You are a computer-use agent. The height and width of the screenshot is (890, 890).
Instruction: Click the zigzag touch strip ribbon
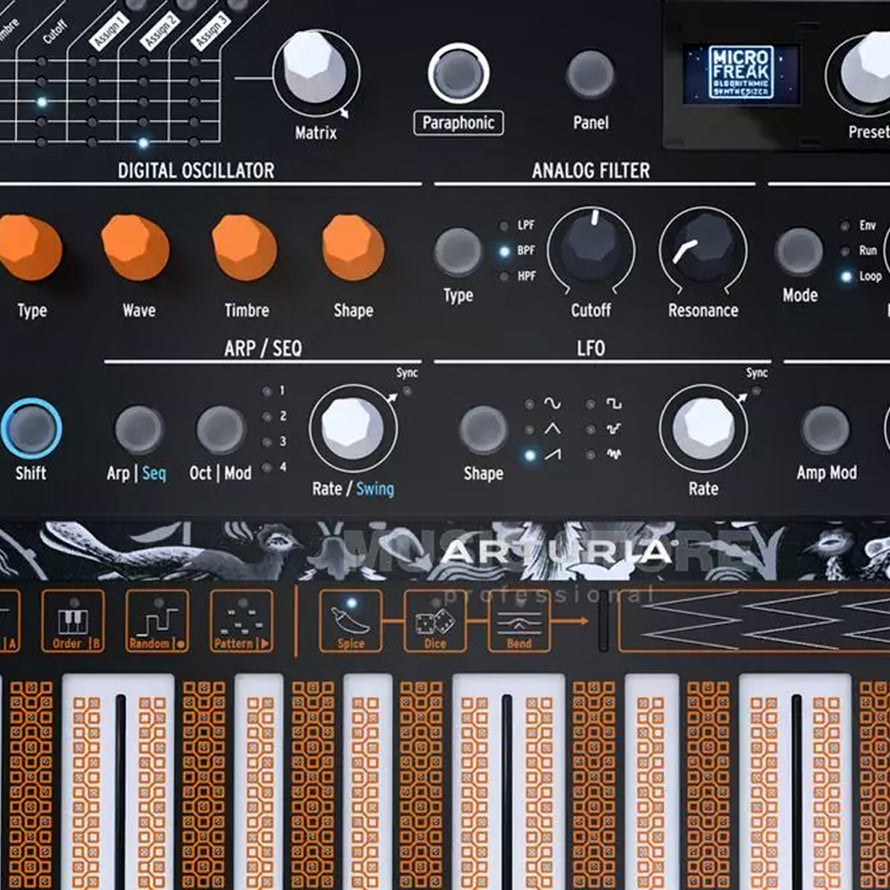[x=754, y=620]
